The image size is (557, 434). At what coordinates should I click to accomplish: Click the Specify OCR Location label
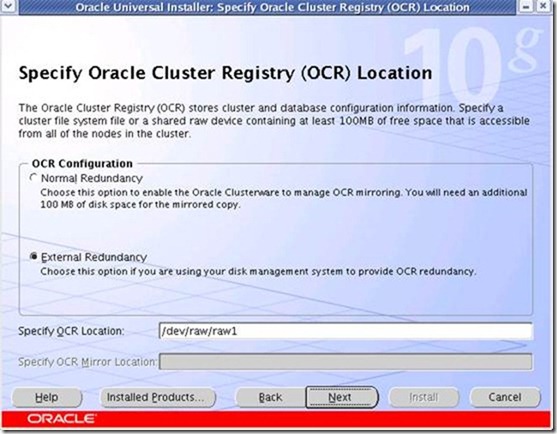pos(71,331)
